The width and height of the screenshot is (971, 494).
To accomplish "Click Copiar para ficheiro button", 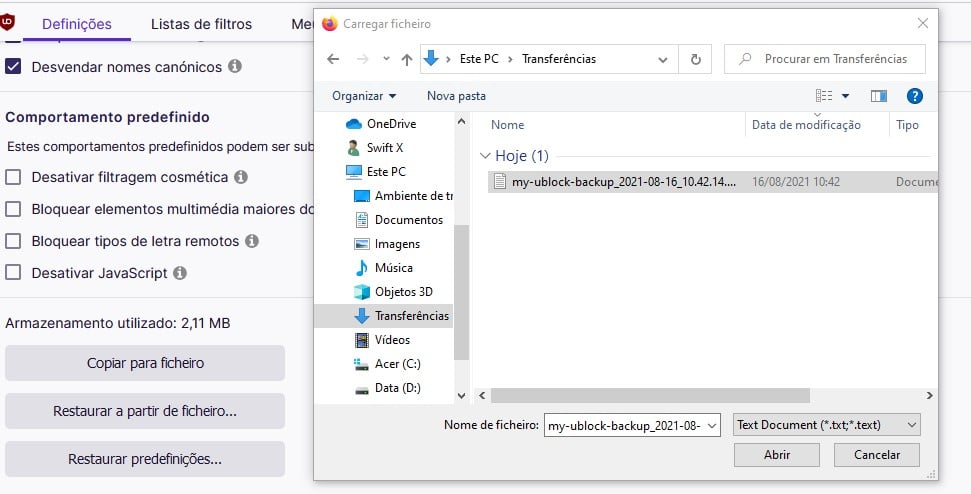I will (145, 363).
